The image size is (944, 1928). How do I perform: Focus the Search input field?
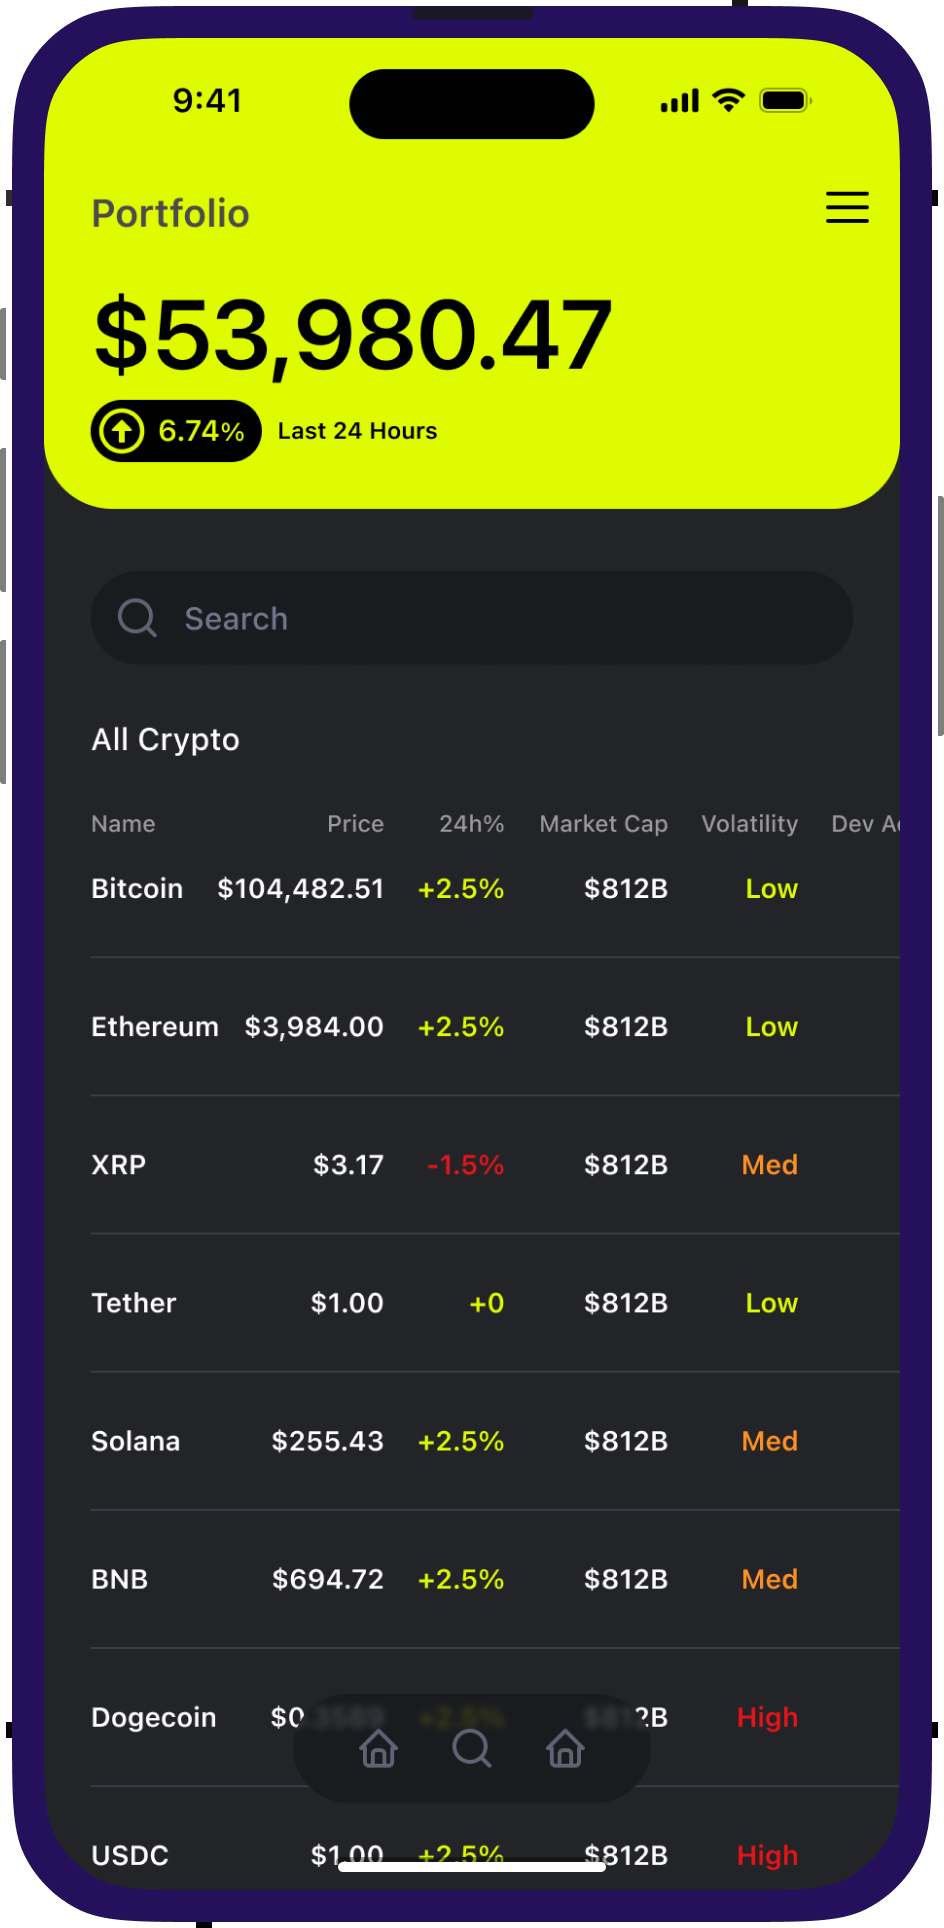[x=500, y=618]
